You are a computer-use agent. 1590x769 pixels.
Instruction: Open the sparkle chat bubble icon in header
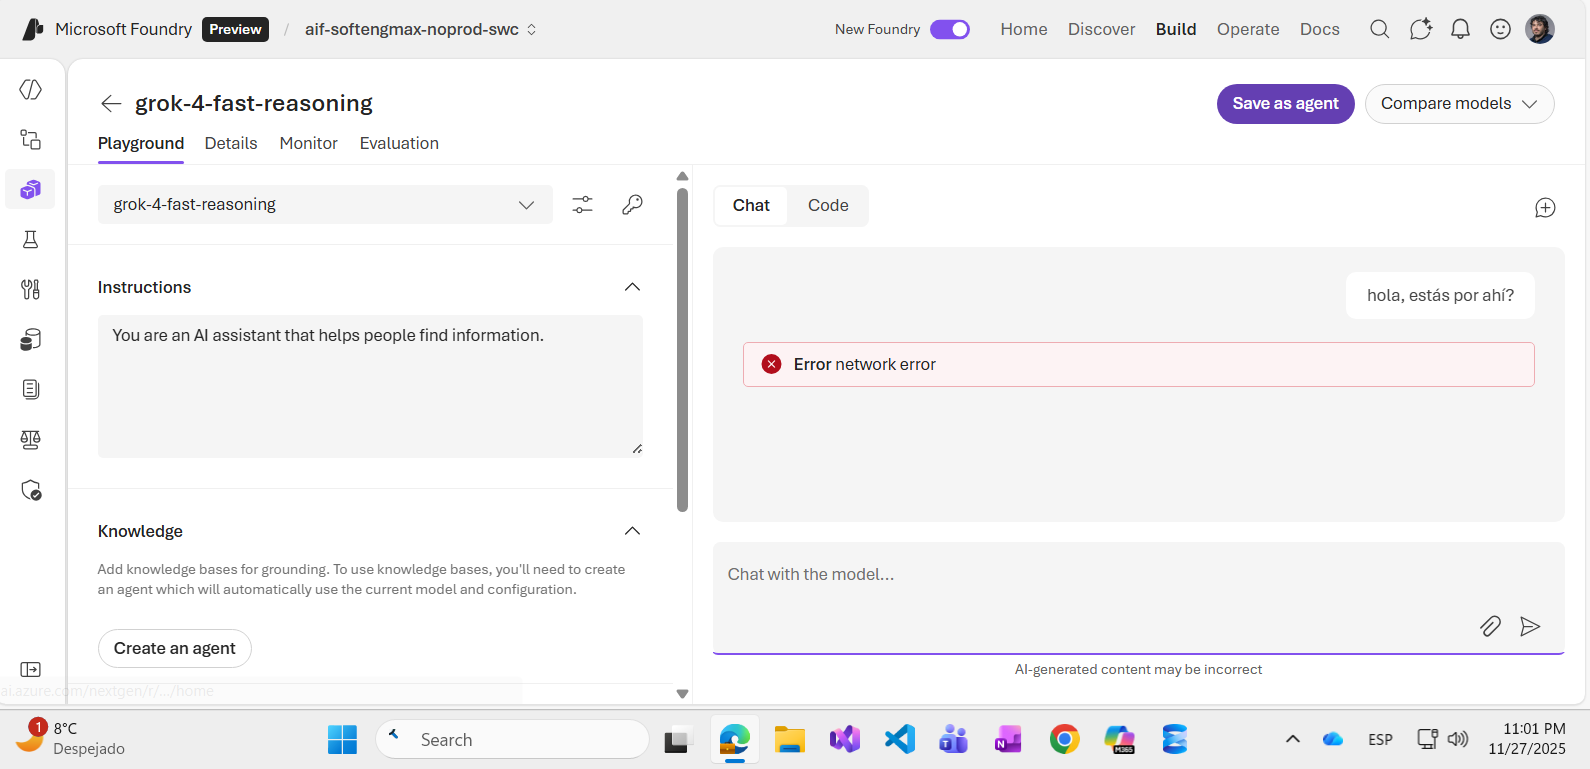(1420, 29)
